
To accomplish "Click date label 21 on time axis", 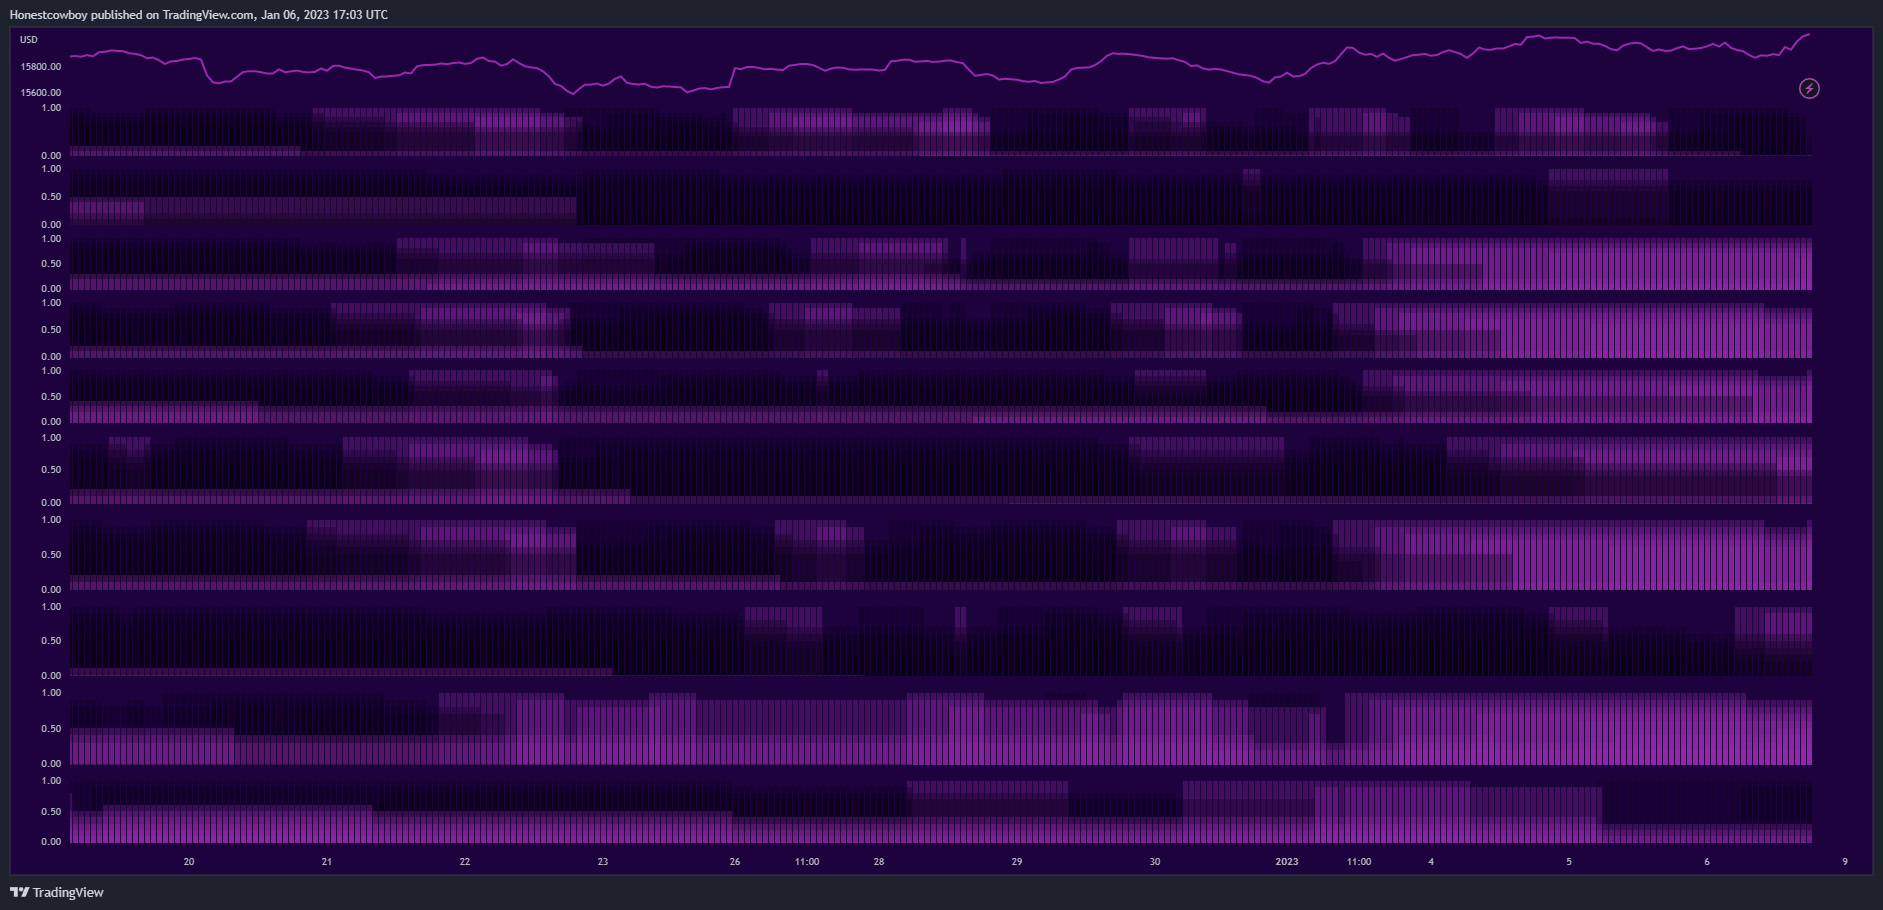I will pyautogui.click(x=327, y=861).
